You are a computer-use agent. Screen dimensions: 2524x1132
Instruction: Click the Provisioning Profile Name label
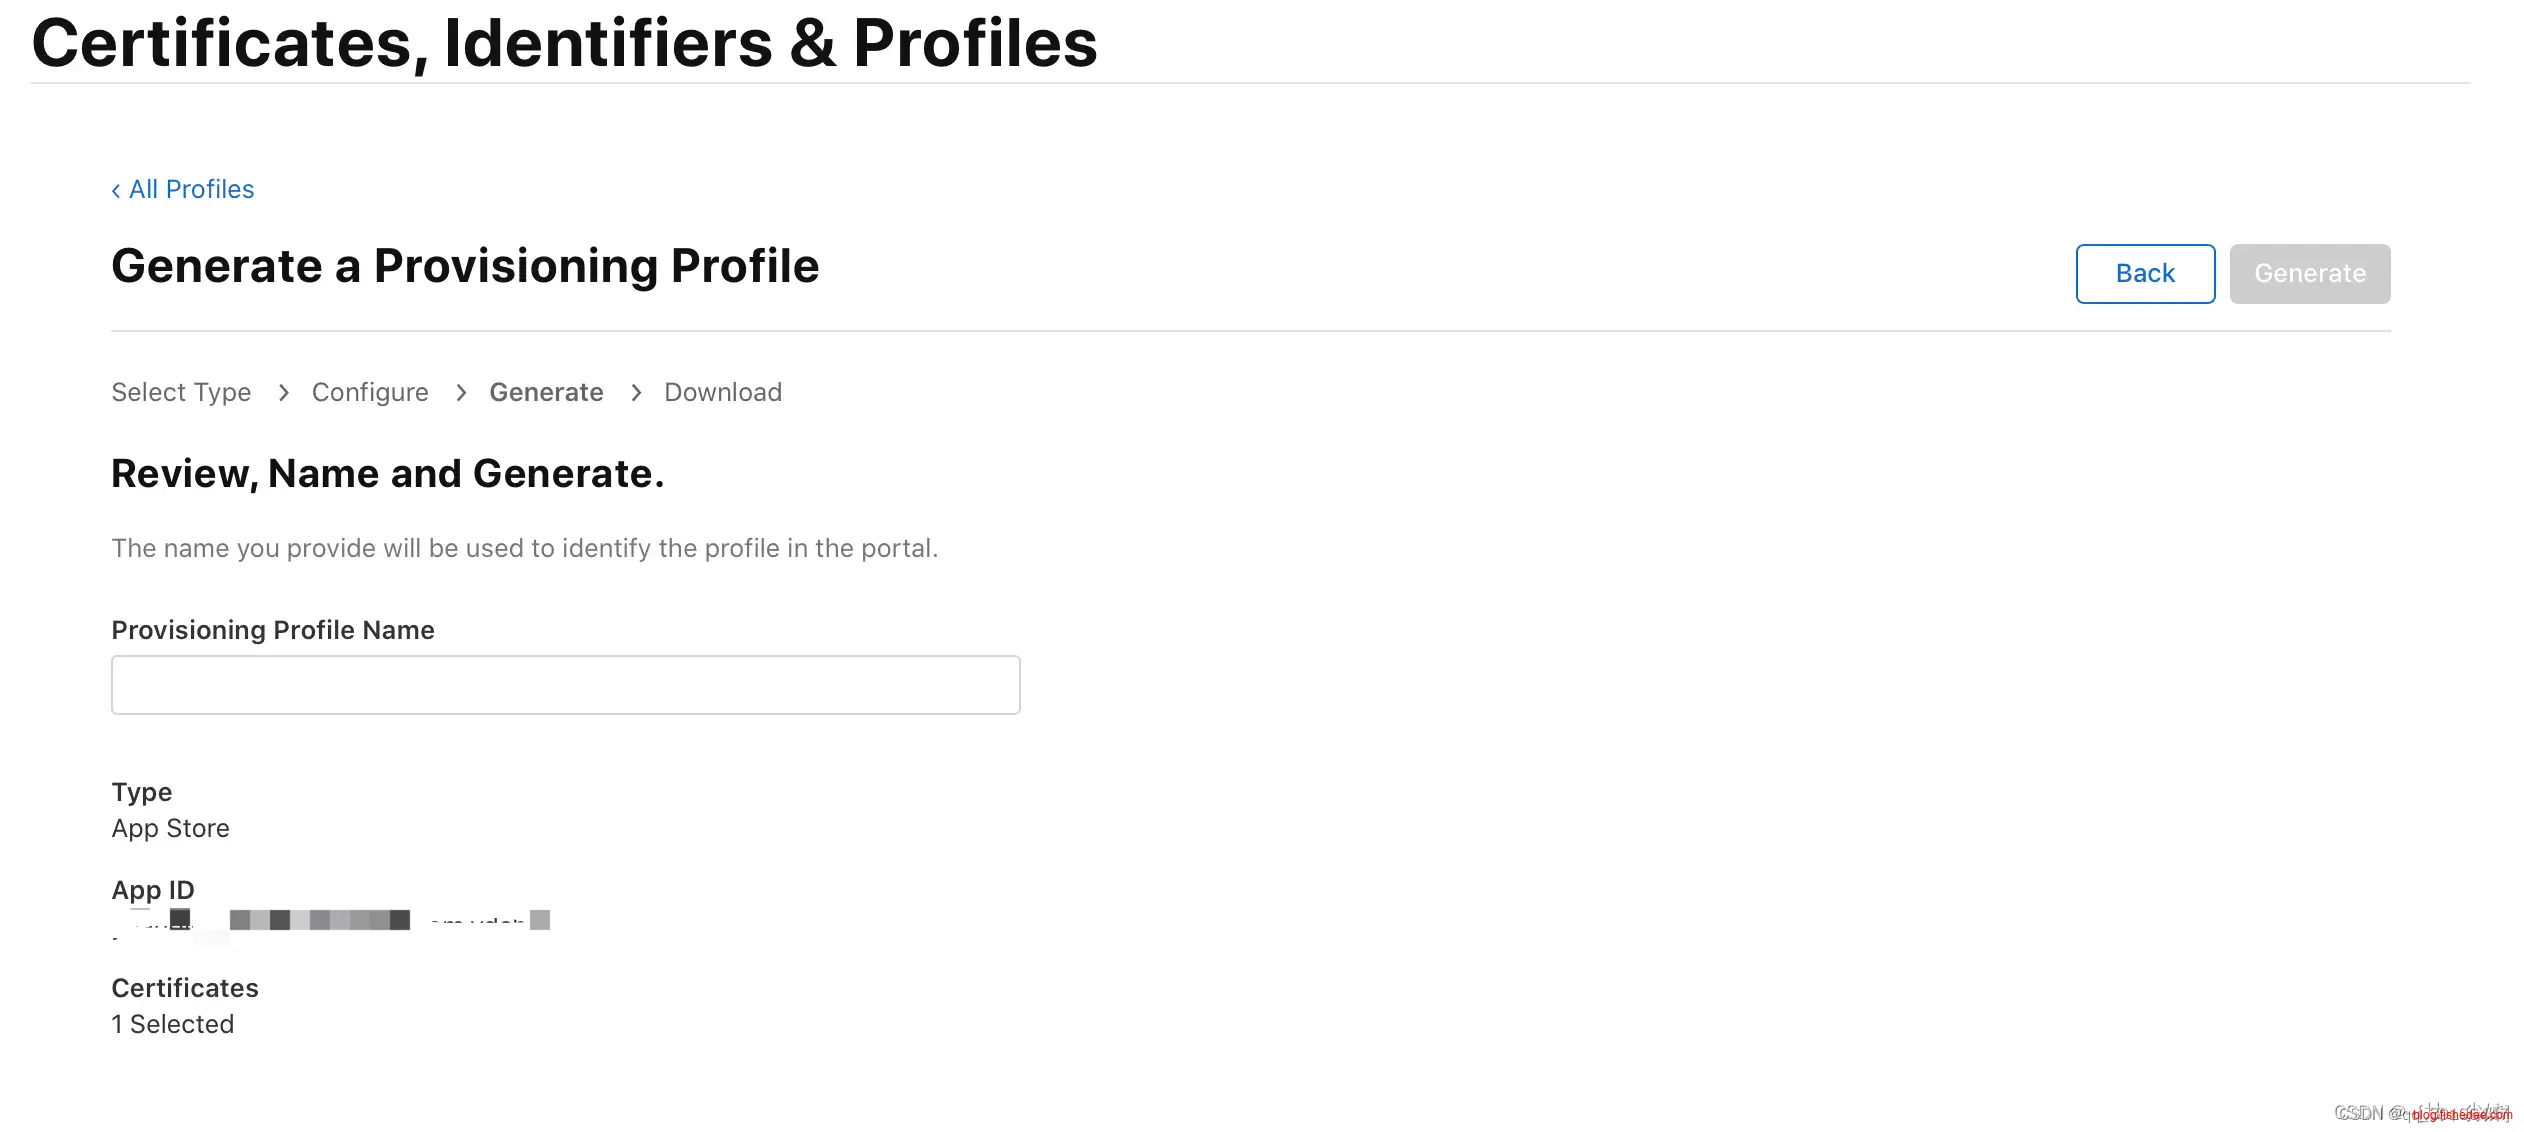273,630
